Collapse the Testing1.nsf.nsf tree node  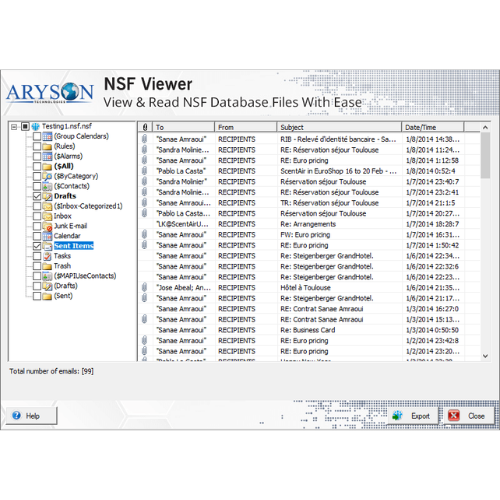(x=14, y=127)
